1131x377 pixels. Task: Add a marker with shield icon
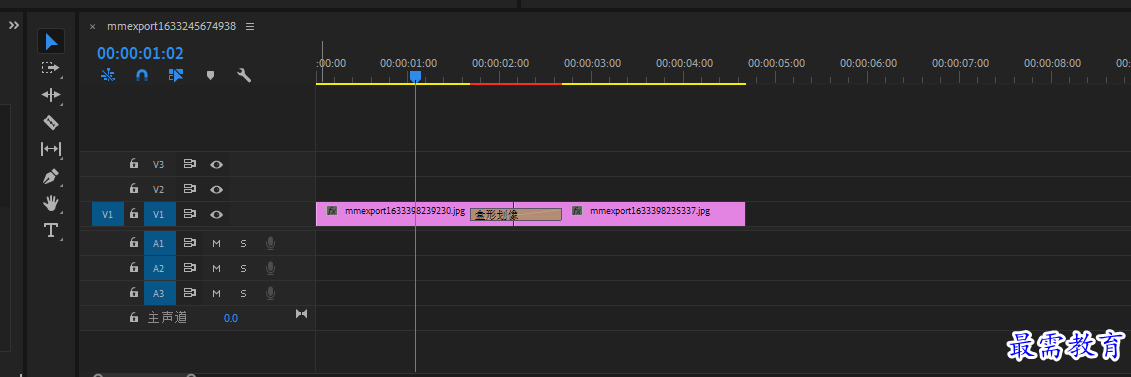click(211, 74)
